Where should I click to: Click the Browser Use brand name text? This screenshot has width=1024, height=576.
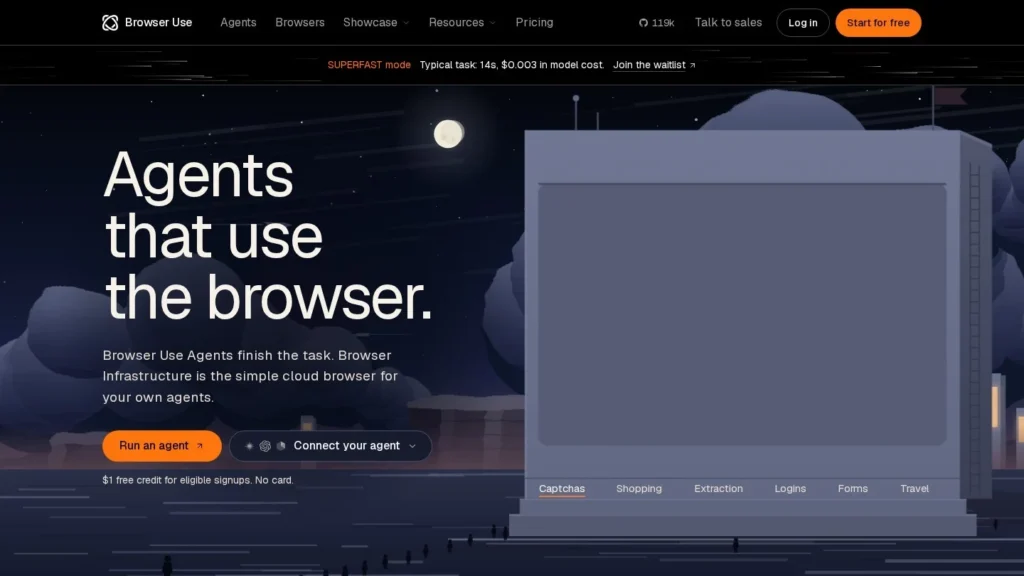tap(159, 22)
